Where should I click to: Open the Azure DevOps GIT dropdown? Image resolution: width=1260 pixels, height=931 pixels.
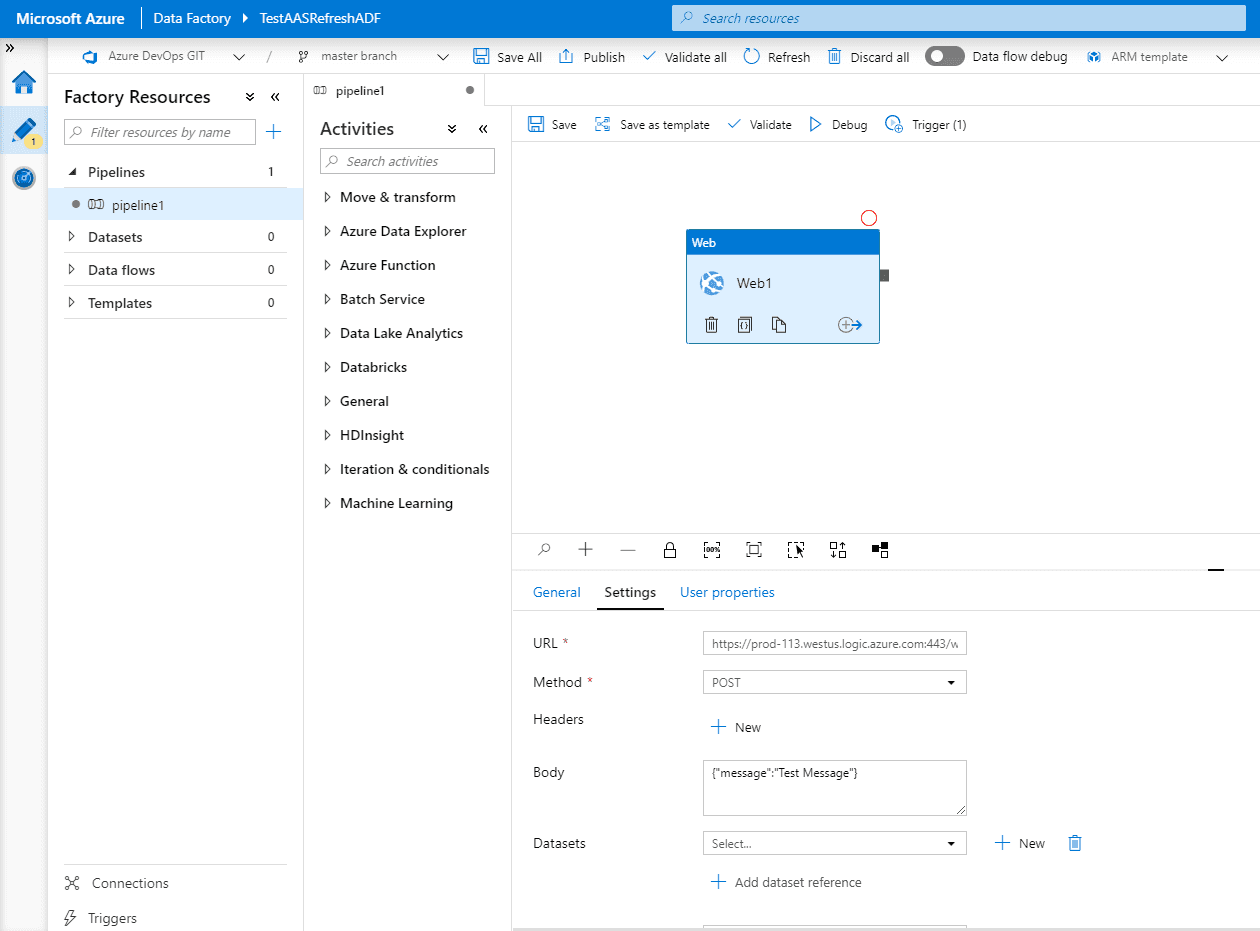[x=164, y=57]
